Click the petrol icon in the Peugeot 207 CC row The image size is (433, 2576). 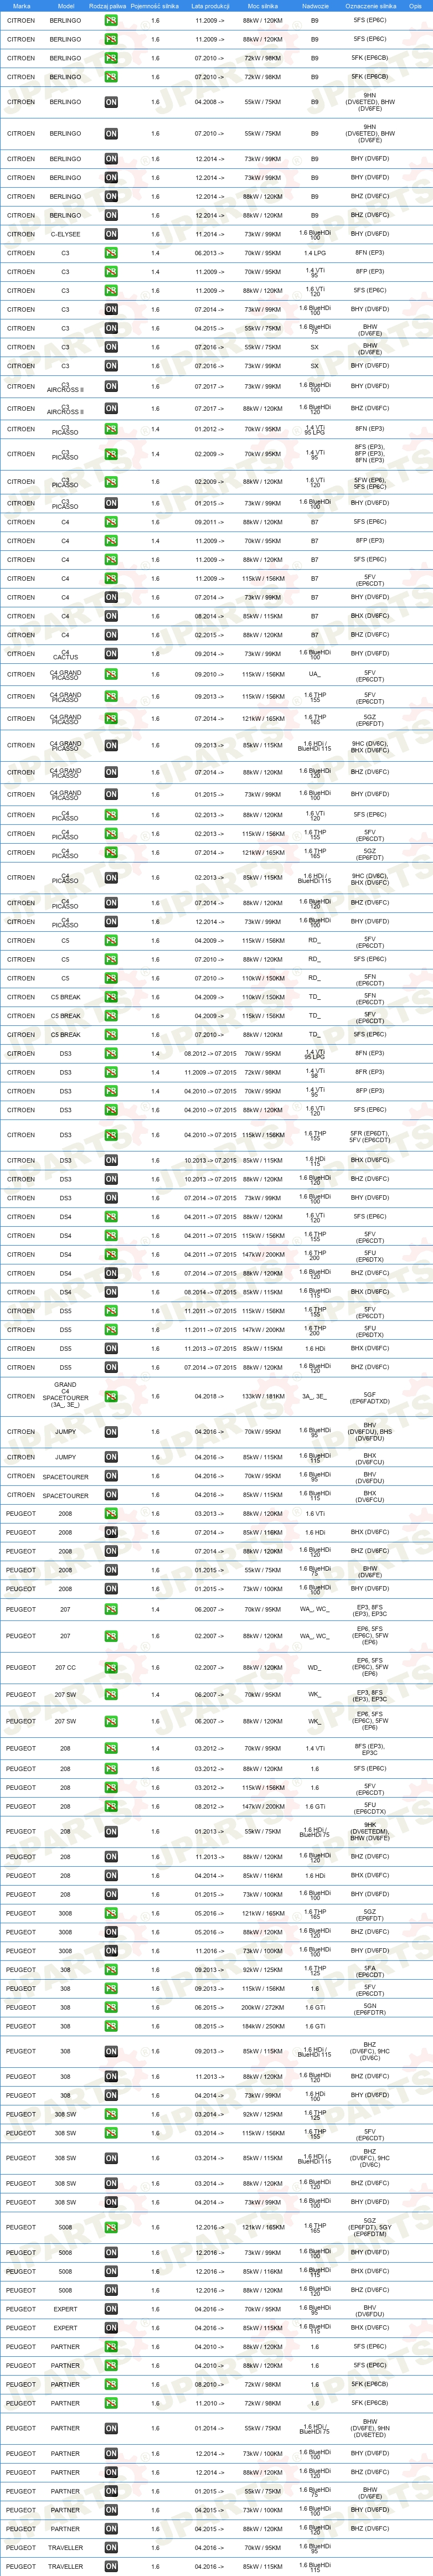pyautogui.click(x=111, y=1668)
